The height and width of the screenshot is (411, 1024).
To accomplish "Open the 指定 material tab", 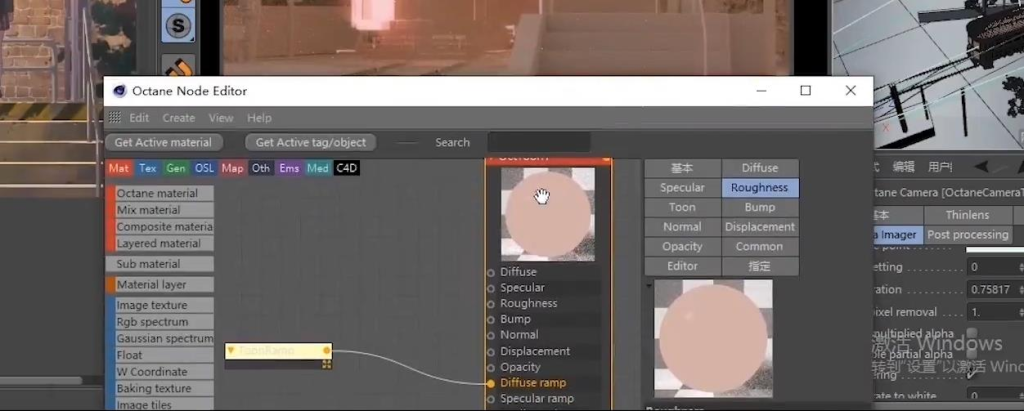I will point(760,266).
